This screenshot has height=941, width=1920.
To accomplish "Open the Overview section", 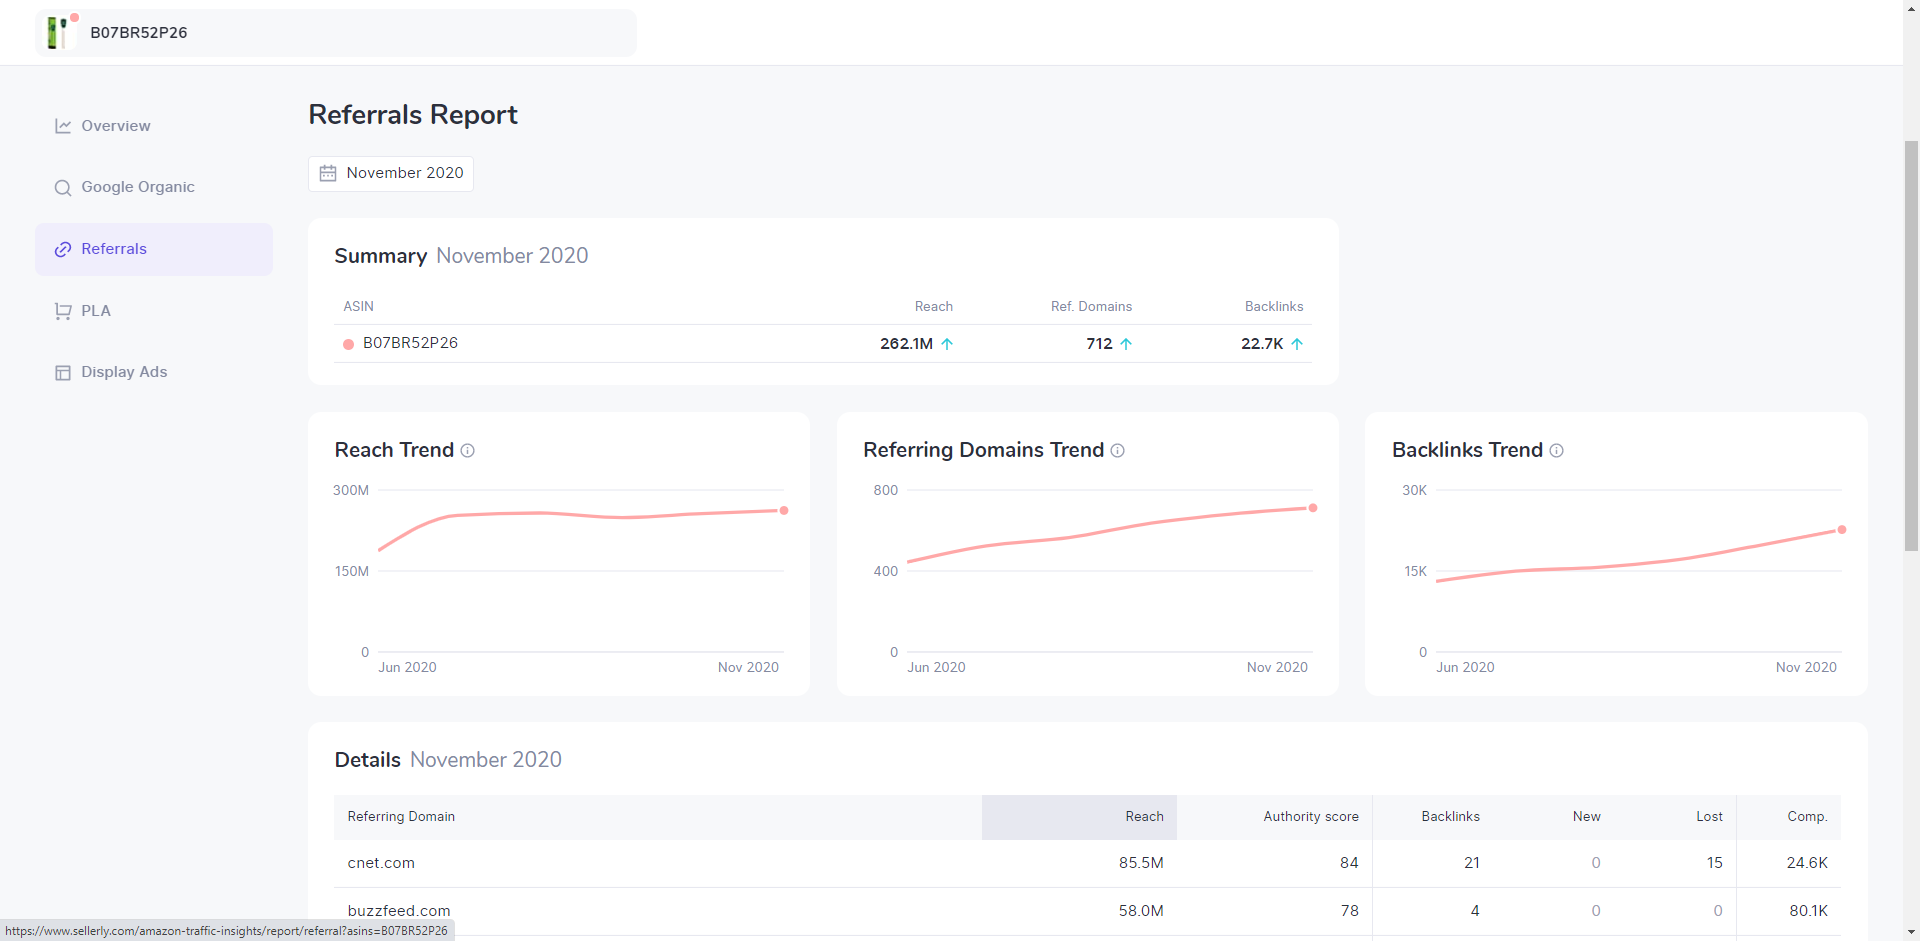I will (115, 126).
